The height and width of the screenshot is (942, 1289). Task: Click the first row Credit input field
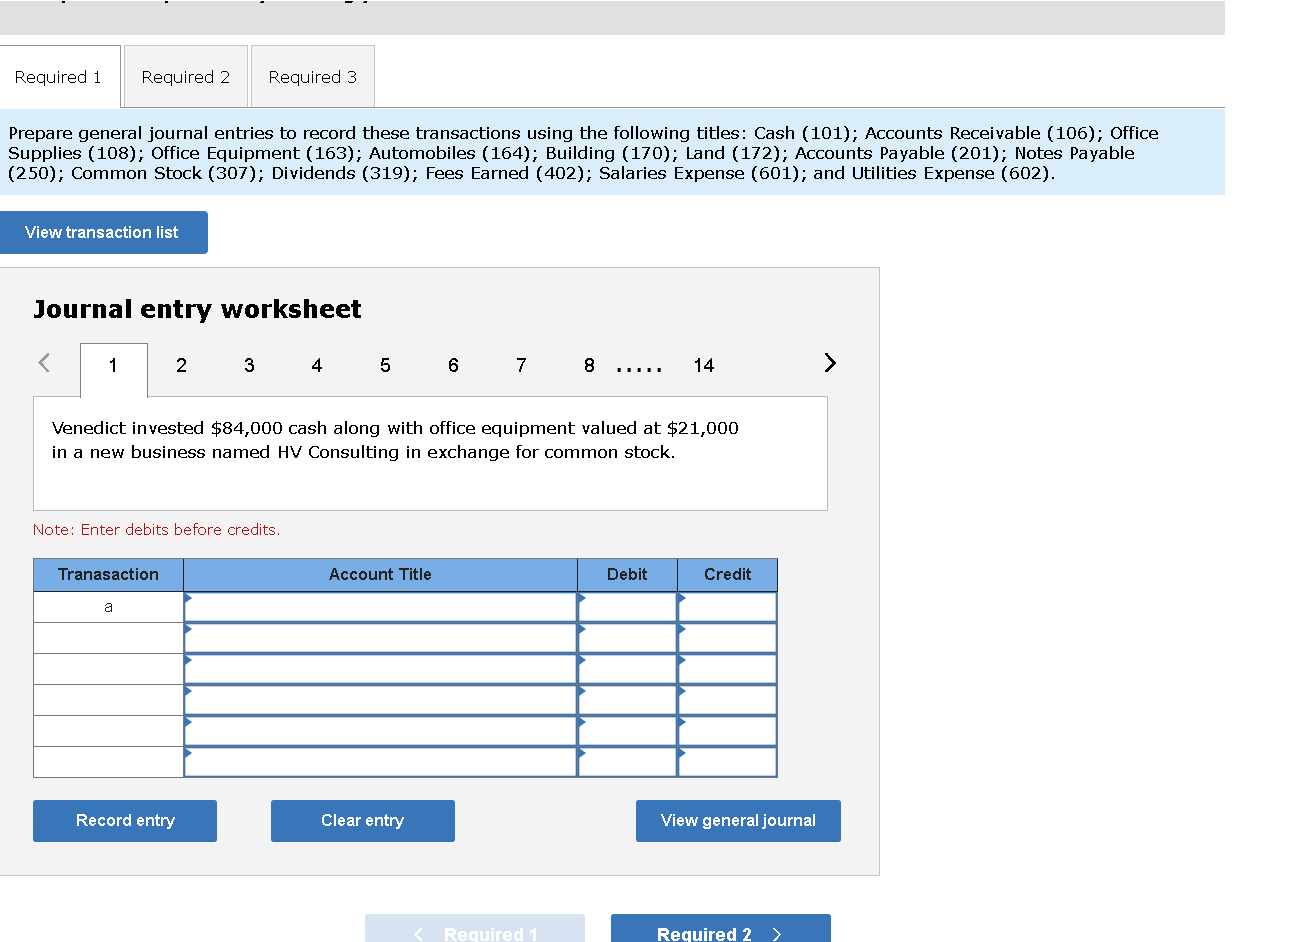pyautogui.click(x=727, y=606)
